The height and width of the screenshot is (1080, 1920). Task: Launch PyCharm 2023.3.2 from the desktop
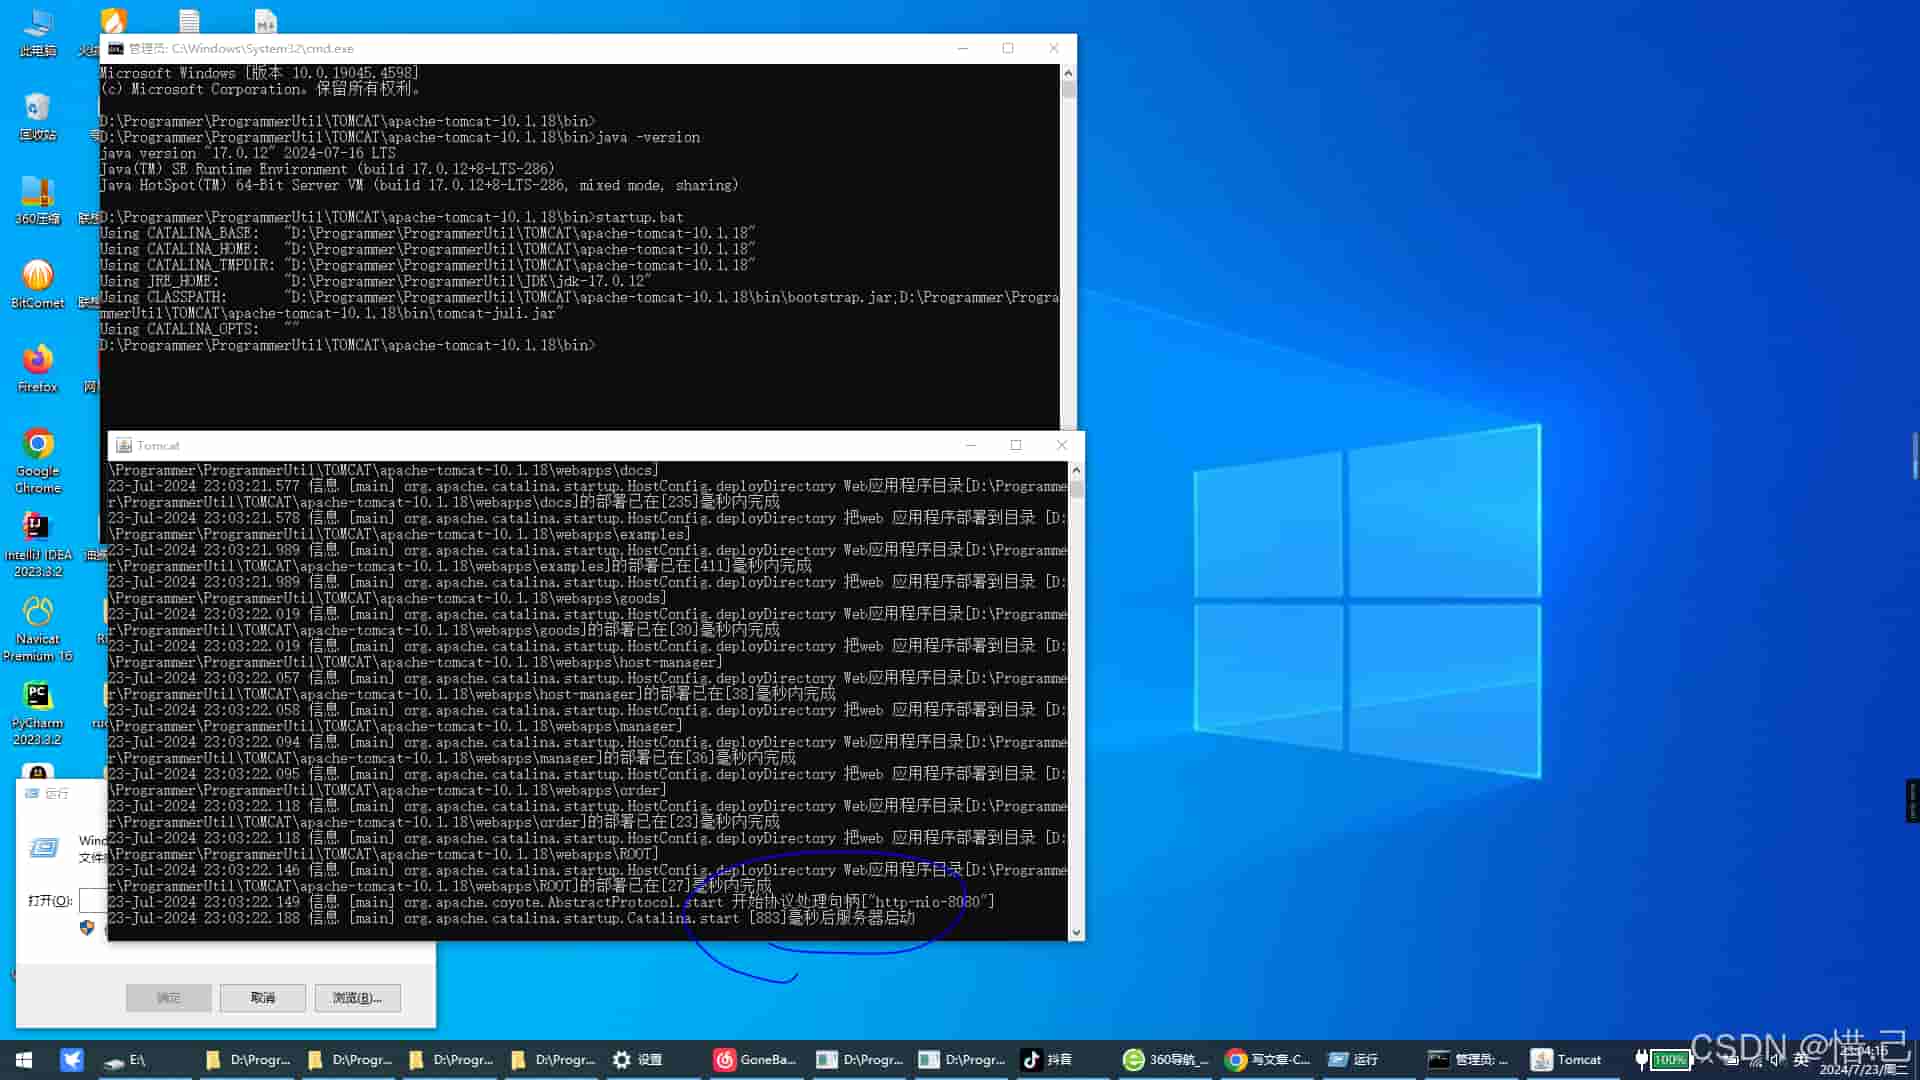tap(37, 697)
